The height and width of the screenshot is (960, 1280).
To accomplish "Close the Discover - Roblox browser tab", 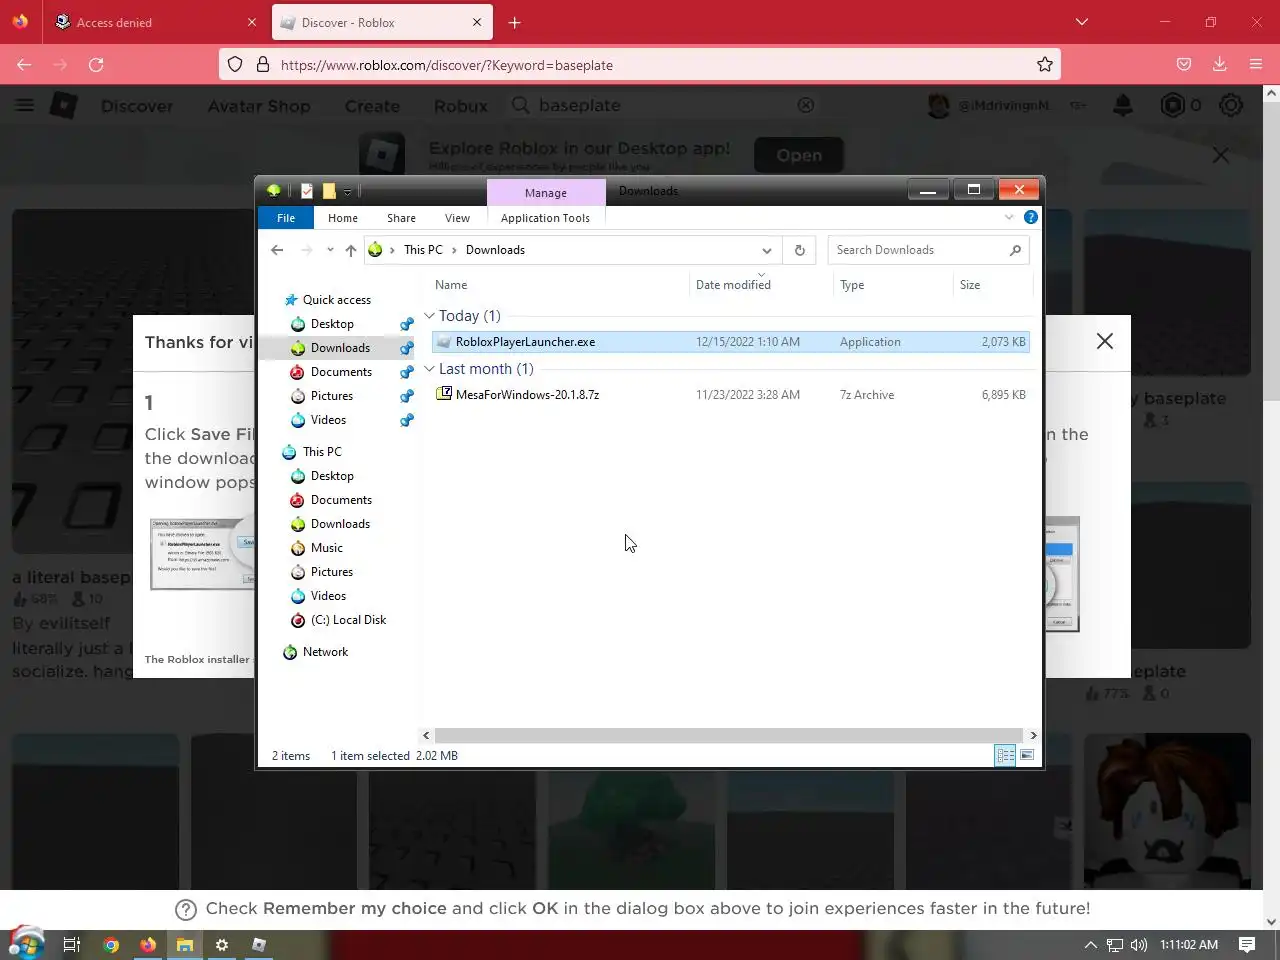I will coord(477,22).
